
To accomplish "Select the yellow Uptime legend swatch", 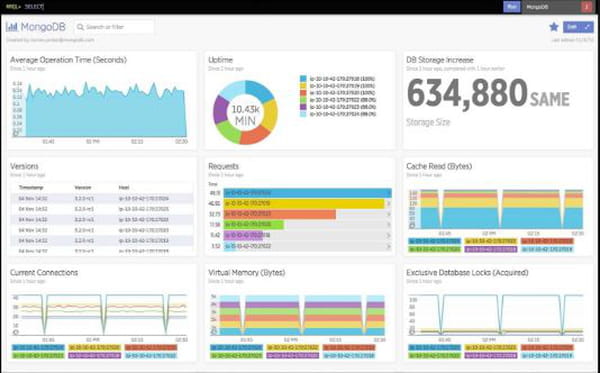I will [303, 86].
